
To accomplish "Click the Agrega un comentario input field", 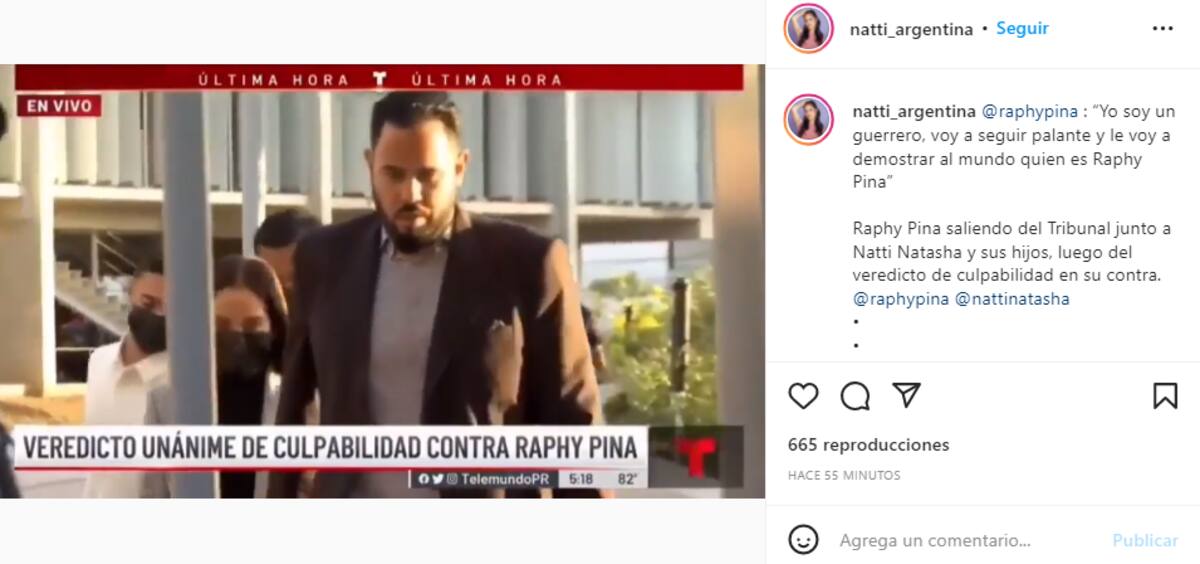I will (966, 540).
